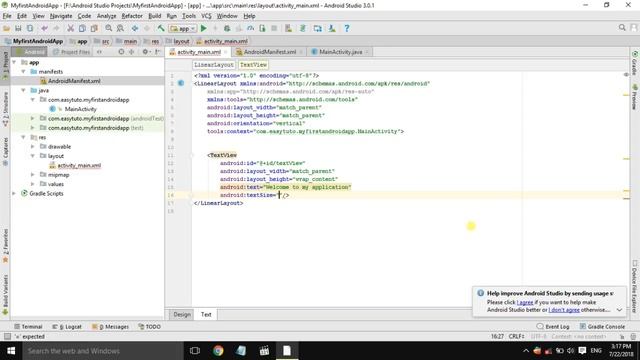Select MainActivity in project tree
This screenshot has width=640, height=360.
pyautogui.click(x=80, y=109)
